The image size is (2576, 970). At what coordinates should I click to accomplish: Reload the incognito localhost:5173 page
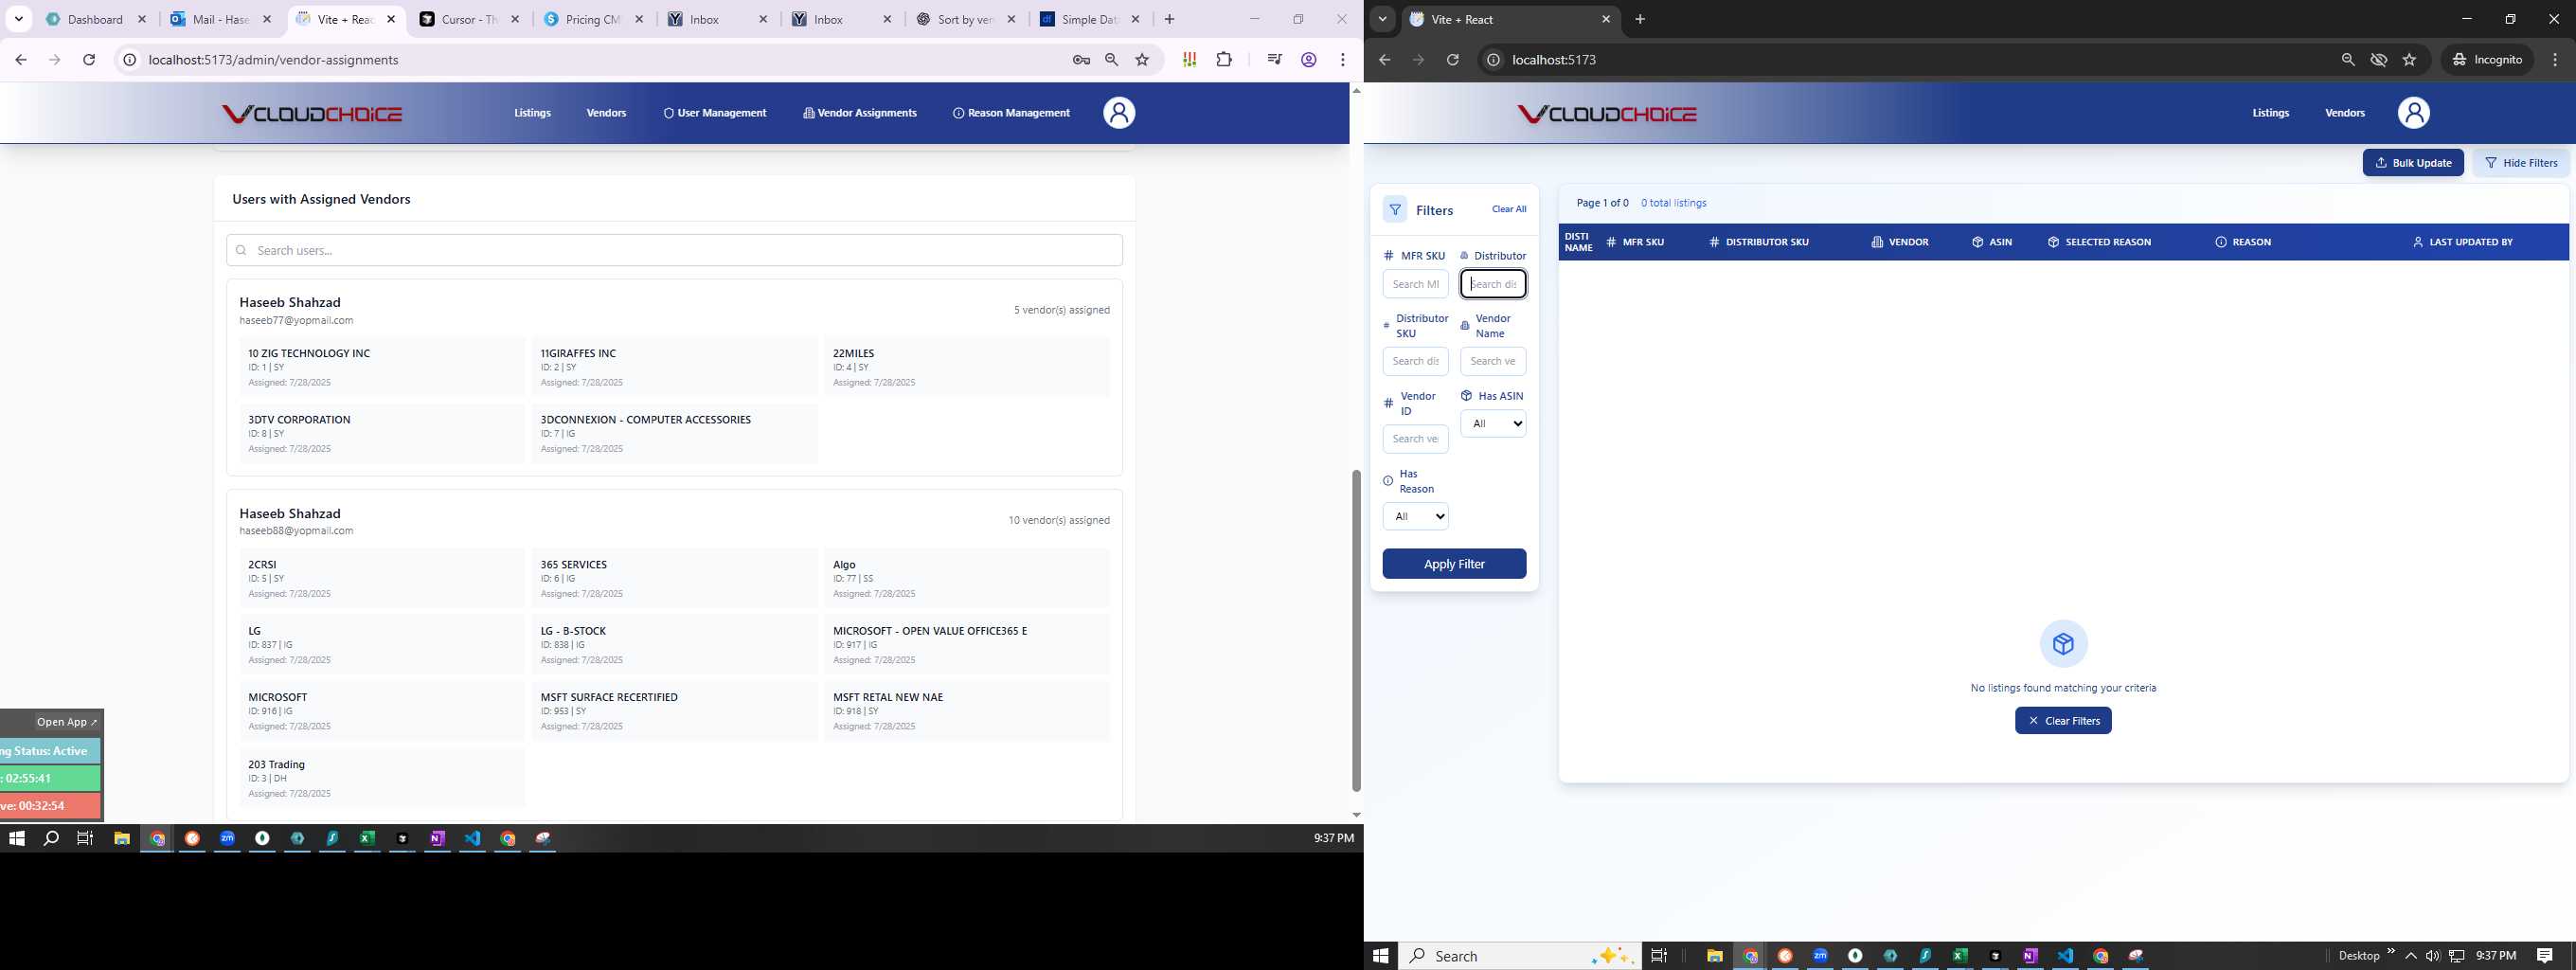click(1453, 60)
